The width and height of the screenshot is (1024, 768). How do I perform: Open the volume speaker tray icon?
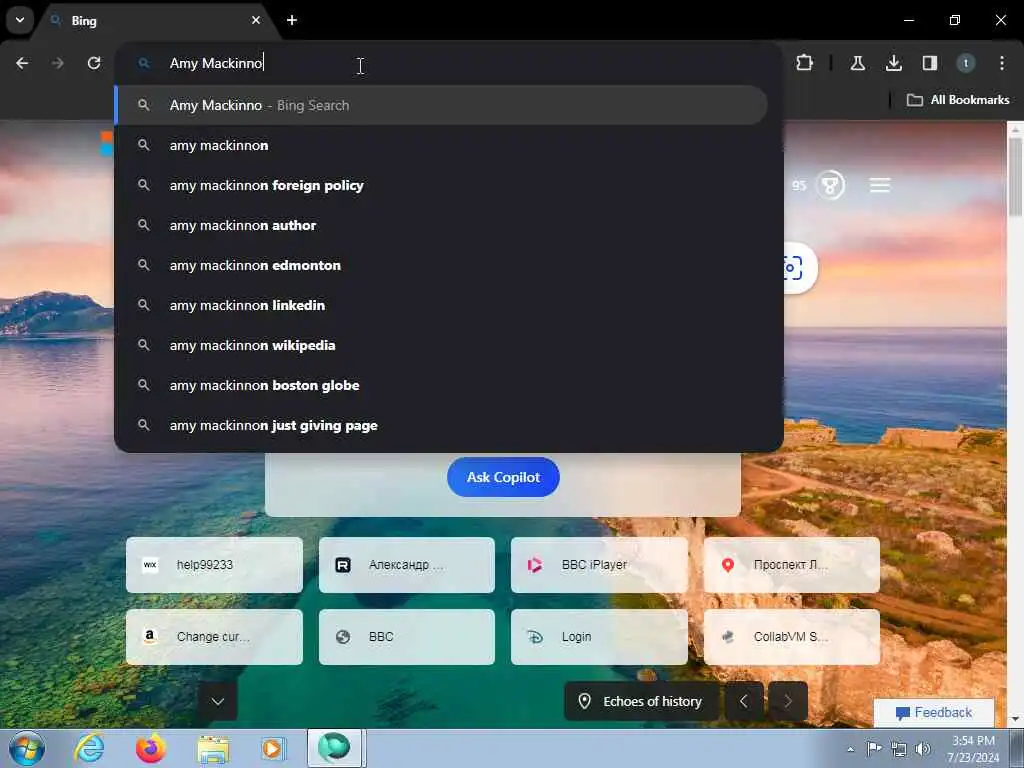(x=923, y=749)
